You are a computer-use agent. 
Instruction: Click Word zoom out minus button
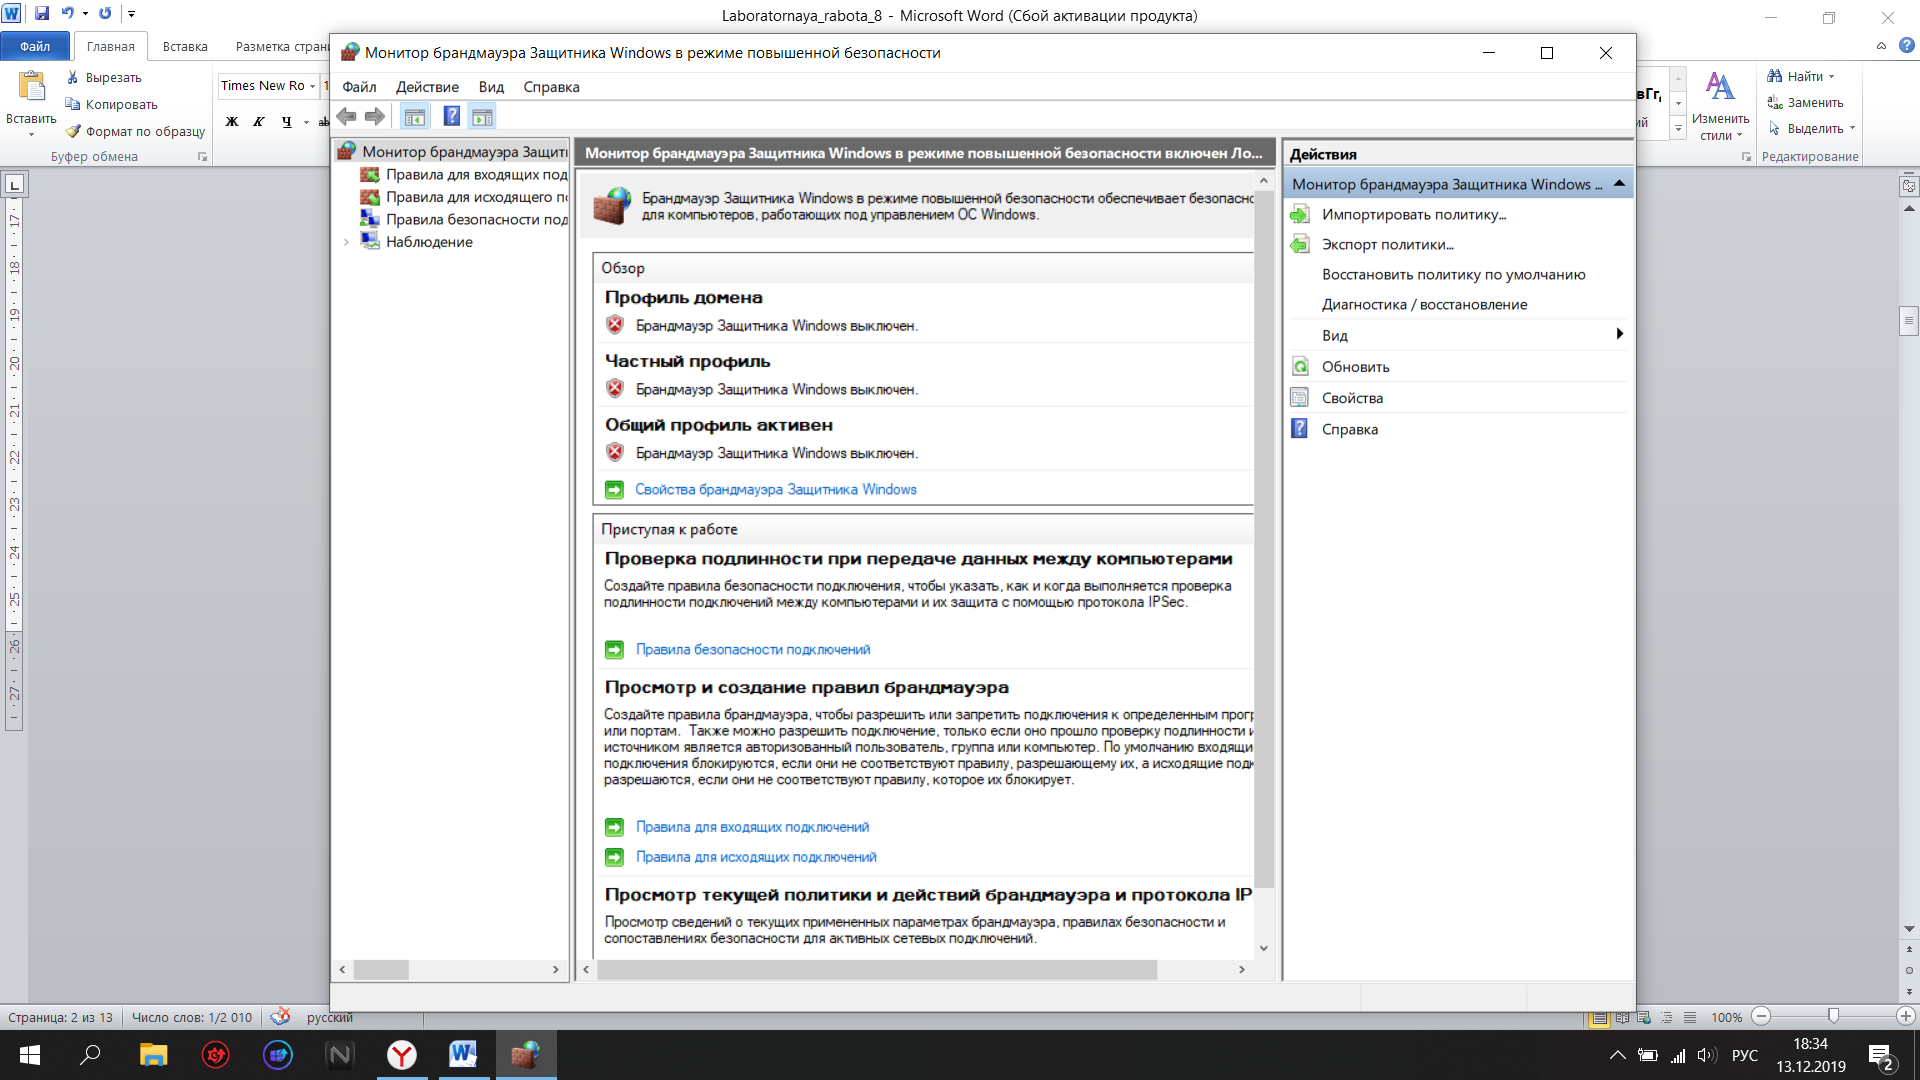1761,1016
